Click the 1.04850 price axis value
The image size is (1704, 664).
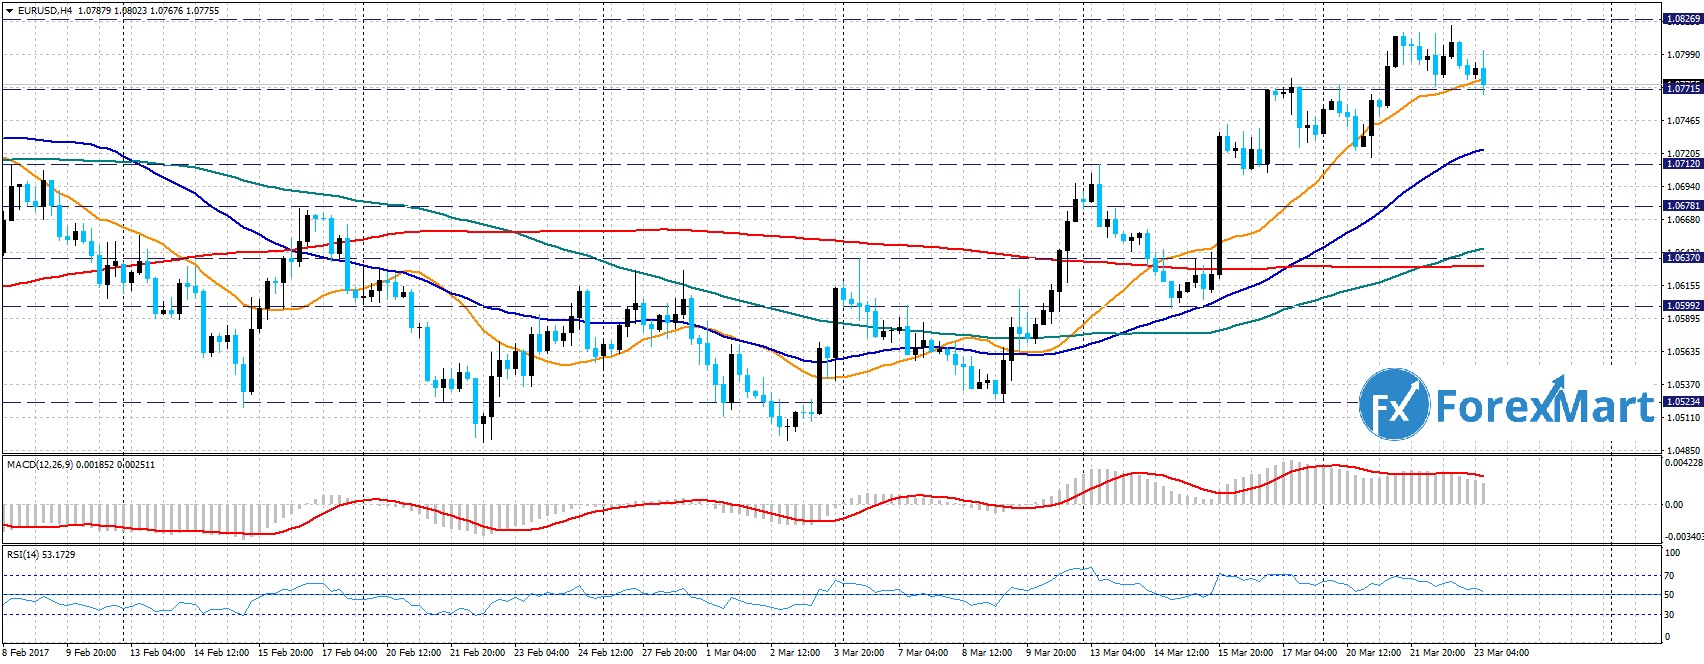1681,451
